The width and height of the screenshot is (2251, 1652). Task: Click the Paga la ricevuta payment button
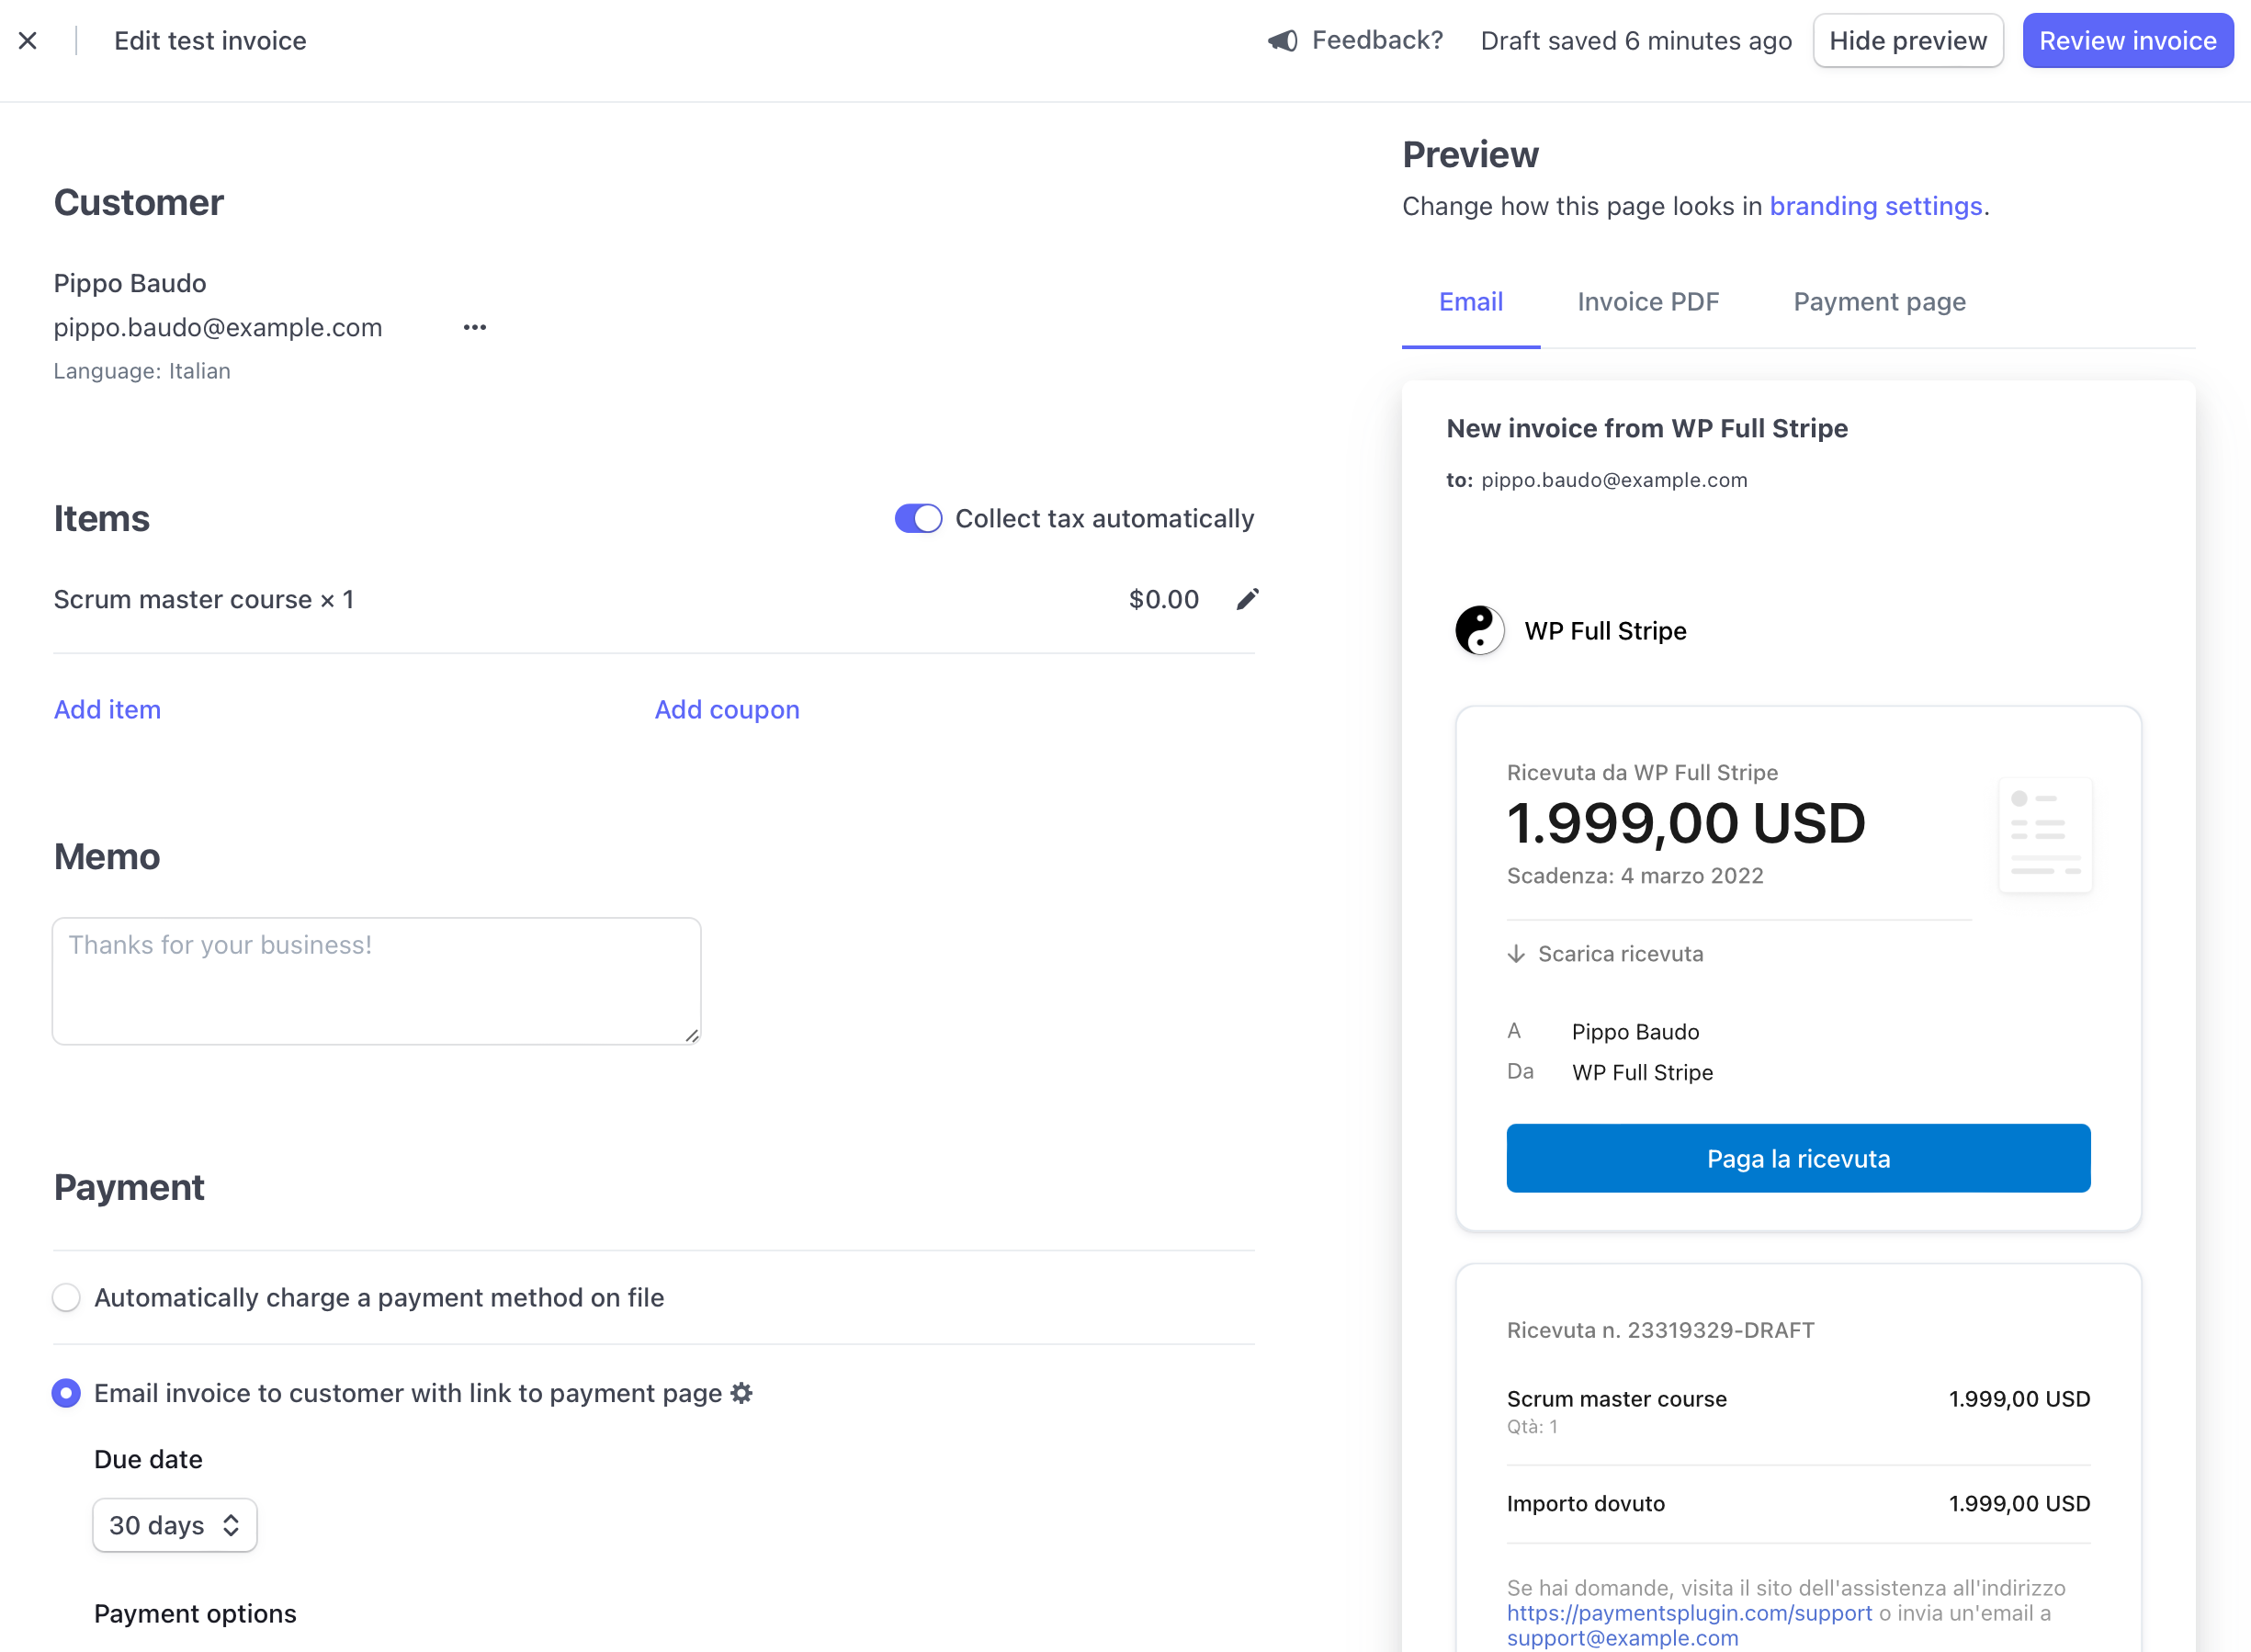pos(1796,1156)
